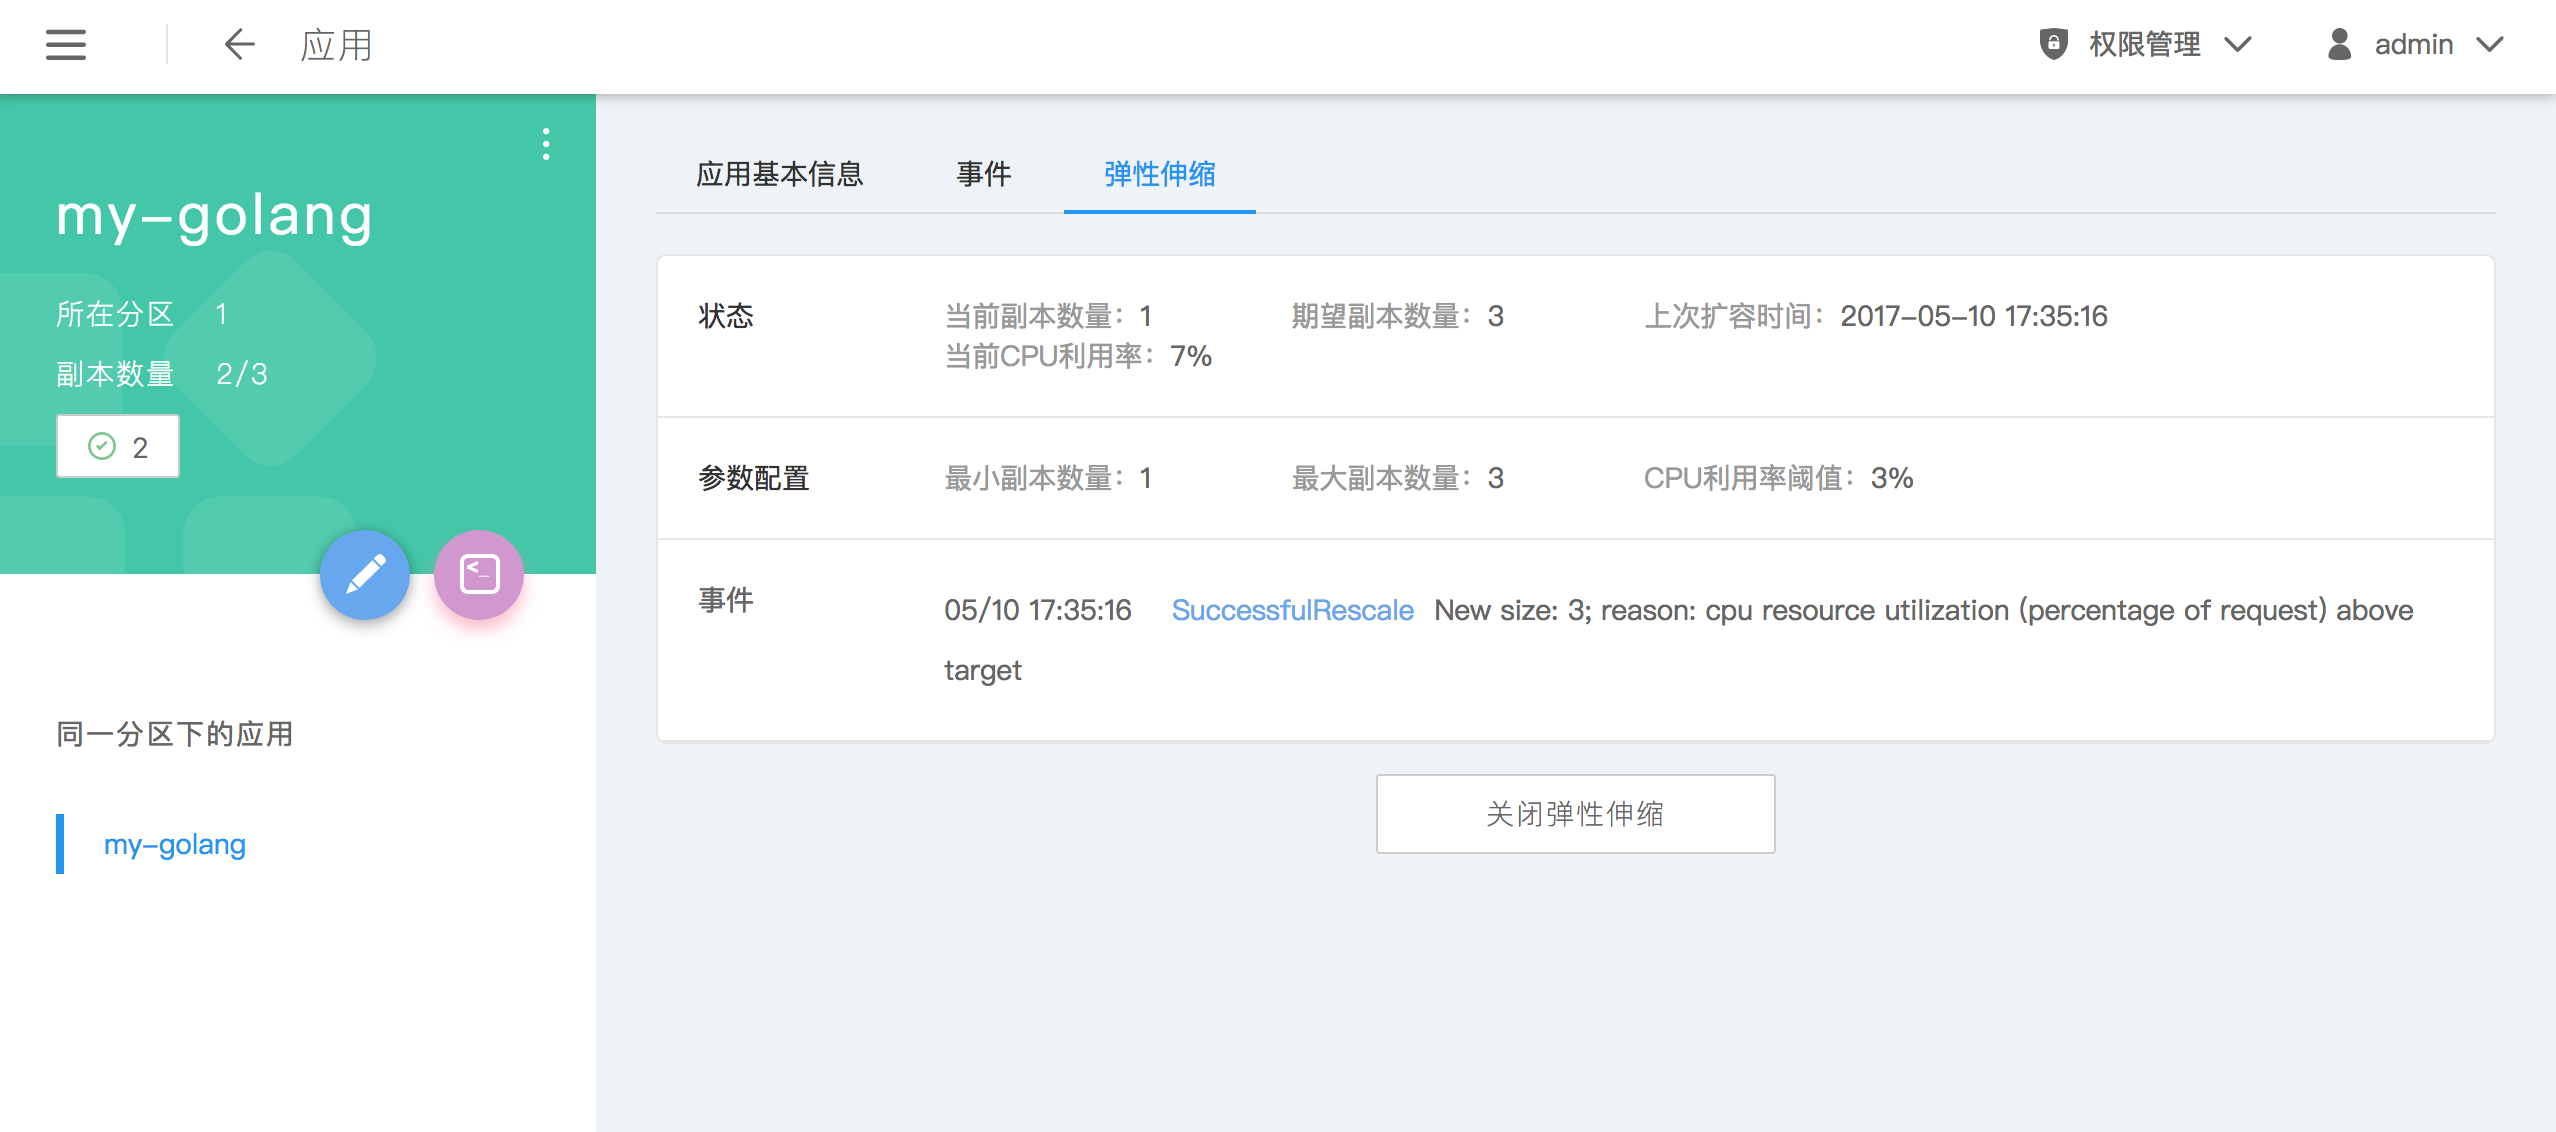Screen dimensions: 2556x1132
Task: Switch to the 应用基本信息 tab
Action: click(779, 174)
